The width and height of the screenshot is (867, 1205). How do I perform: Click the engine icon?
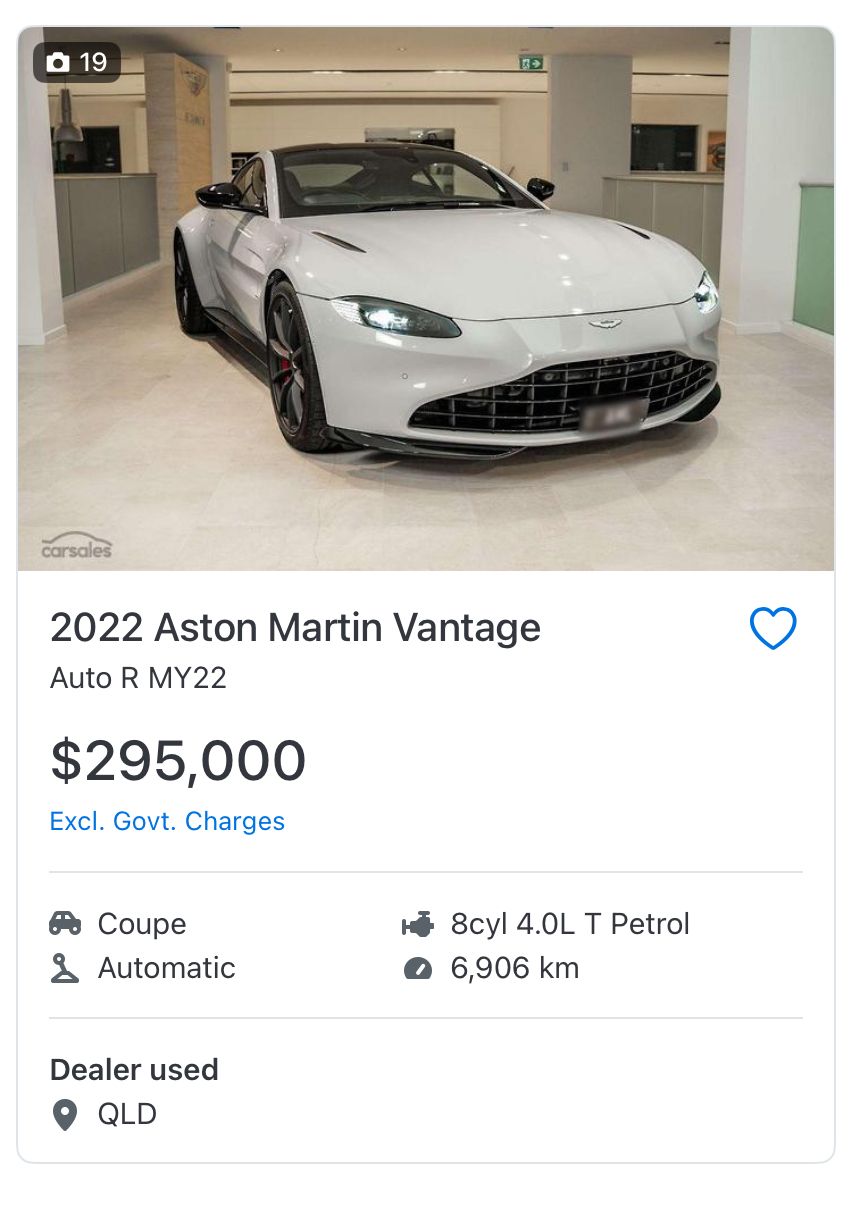(417, 924)
